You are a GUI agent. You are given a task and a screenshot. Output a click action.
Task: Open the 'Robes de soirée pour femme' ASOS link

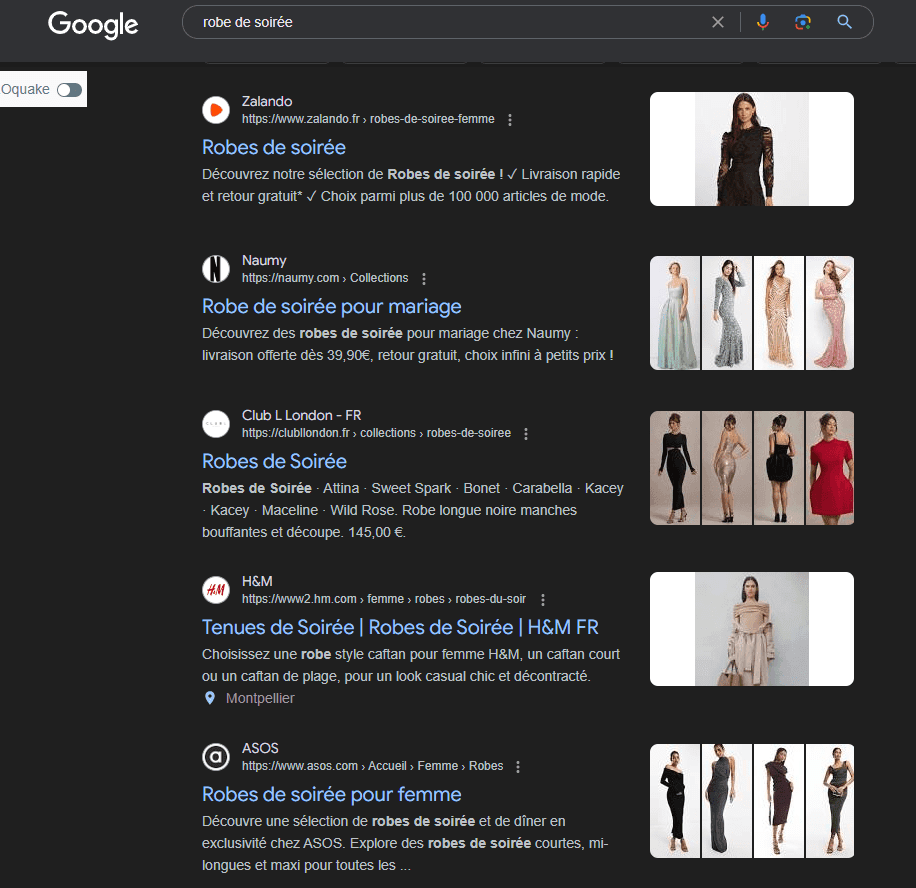tap(332, 794)
